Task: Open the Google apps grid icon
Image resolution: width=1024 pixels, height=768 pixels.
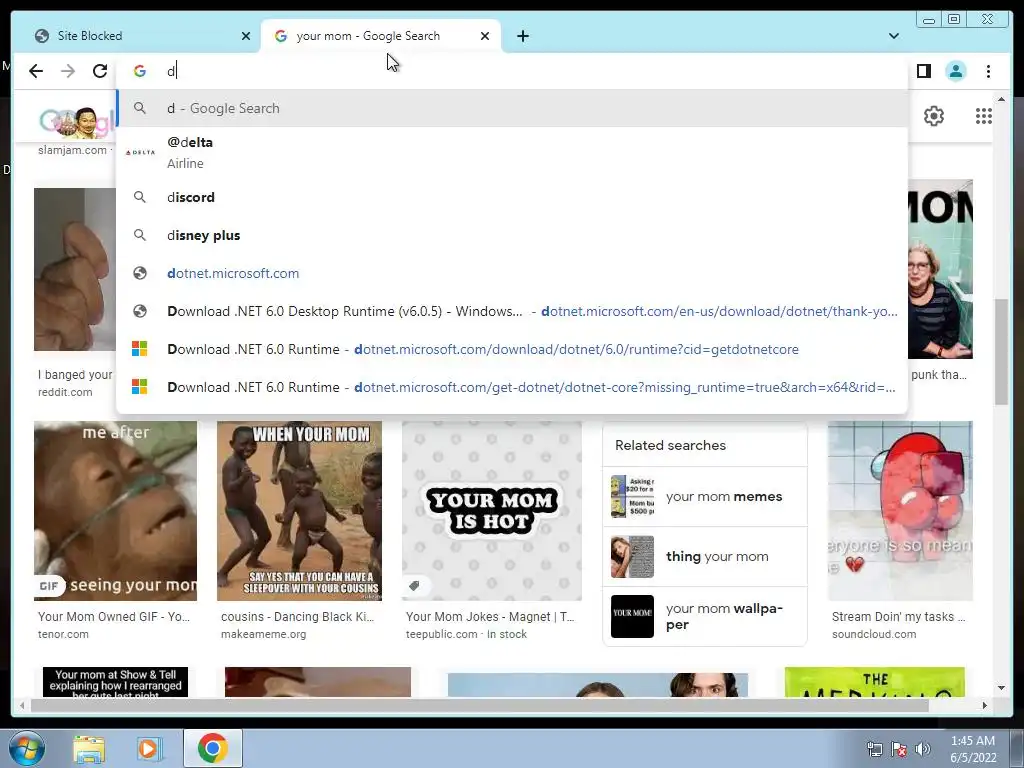Action: [x=984, y=116]
